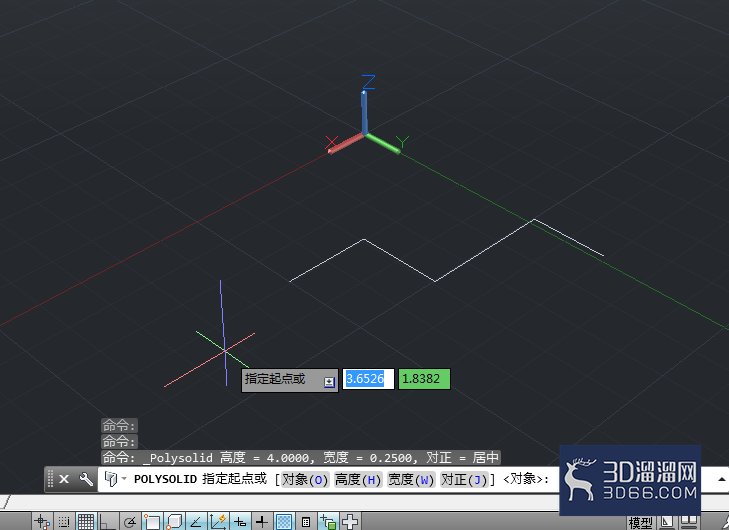Click command history line with _Polysolid 高度
Screen dimensions: 729x530
pyautogui.click(x=301, y=458)
